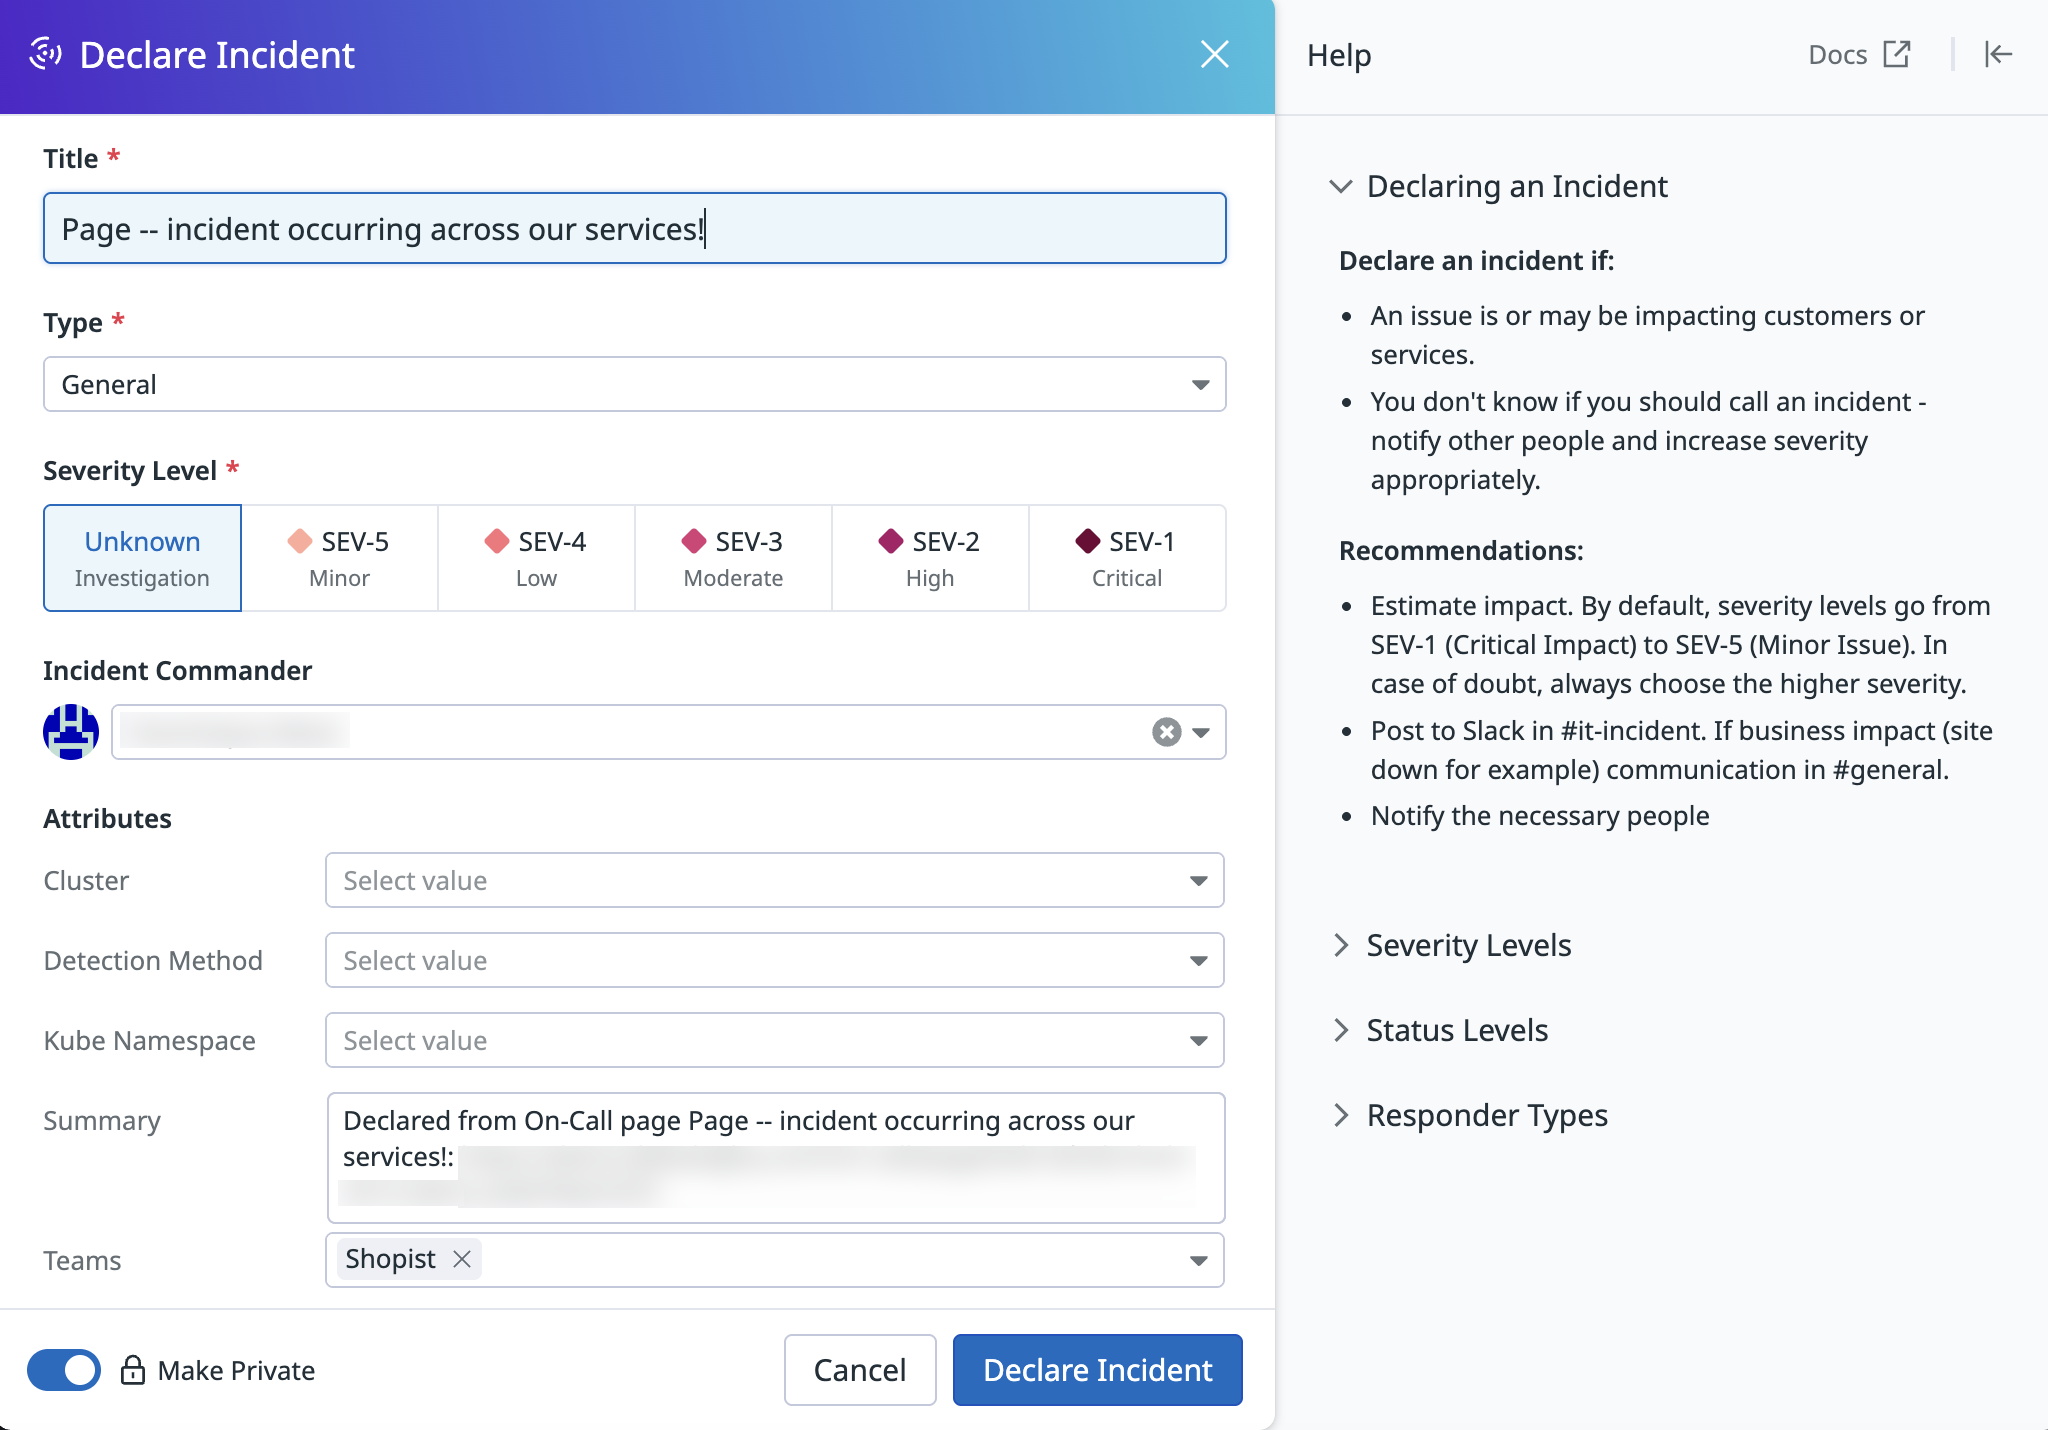This screenshot has height=1430, width=2048.
Task: Remove the Shopist team tag
Action: 462,1259
